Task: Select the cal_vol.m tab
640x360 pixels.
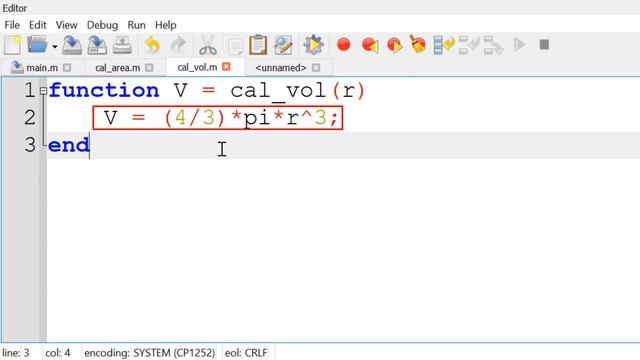Action: pos(197,67)
